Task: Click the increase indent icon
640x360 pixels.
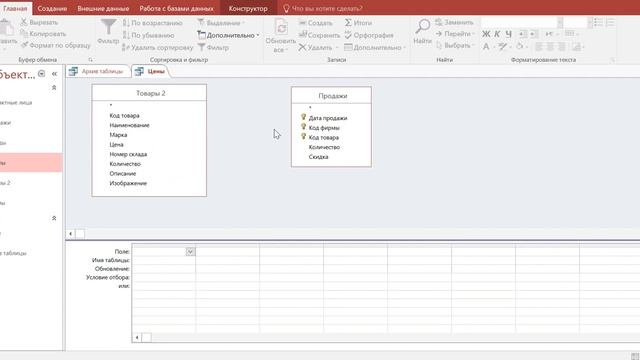Action: point(533,34)
